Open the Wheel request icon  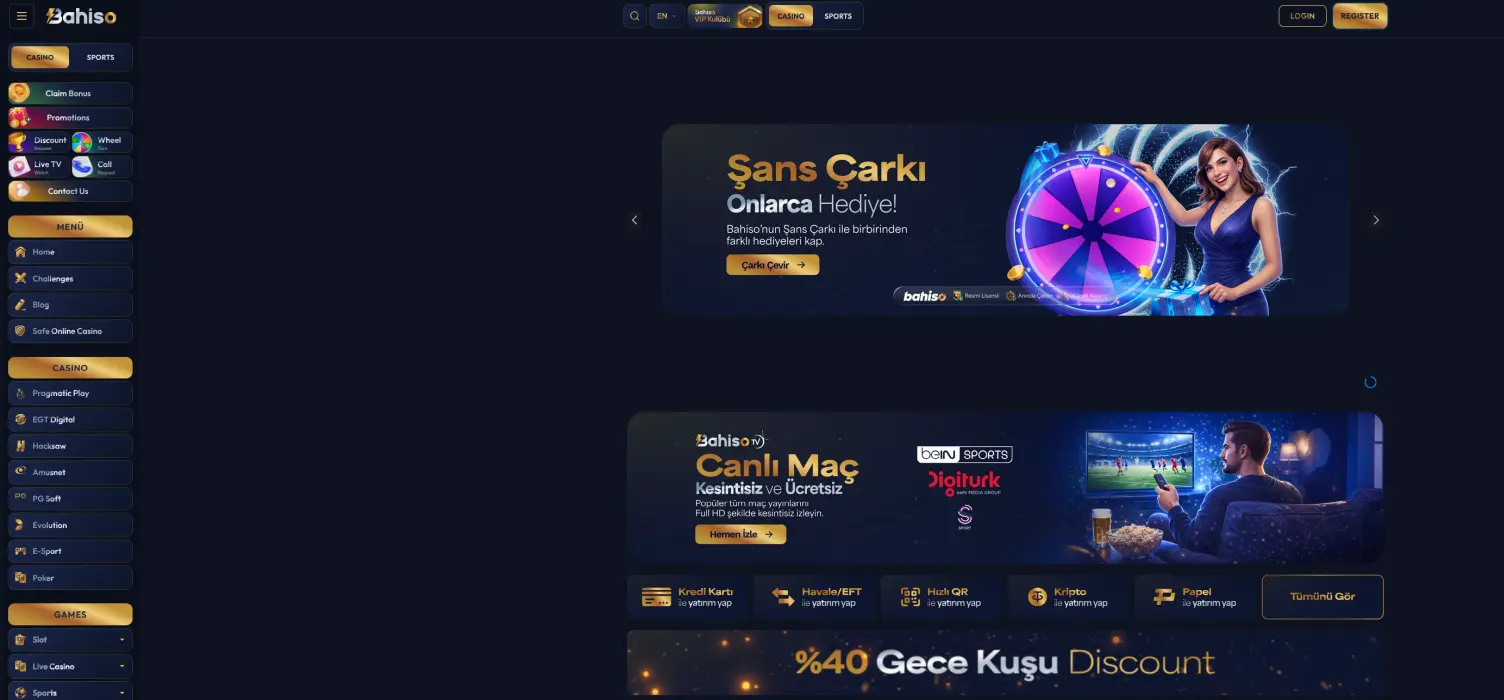[102, 143]
